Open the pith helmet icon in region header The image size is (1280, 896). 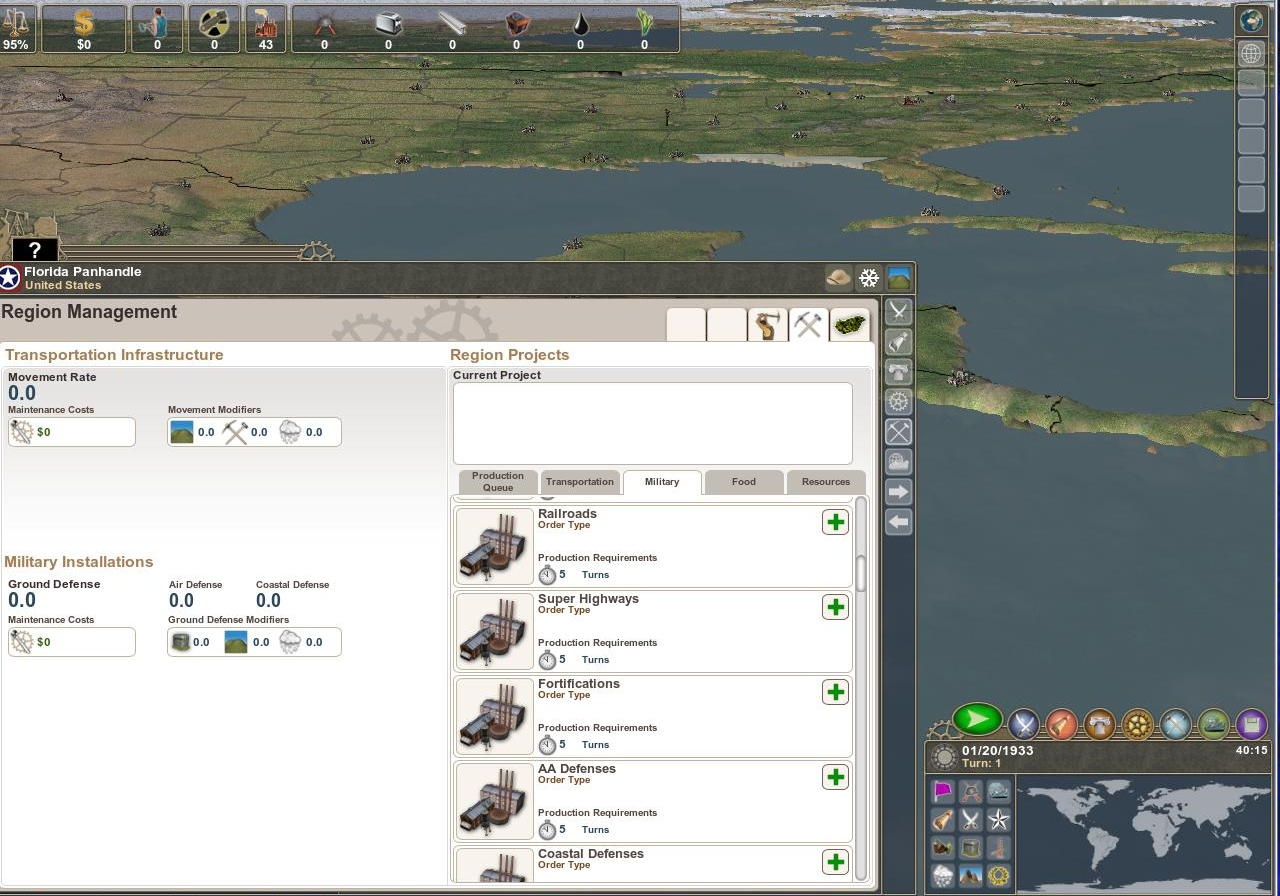pos(839,278)
